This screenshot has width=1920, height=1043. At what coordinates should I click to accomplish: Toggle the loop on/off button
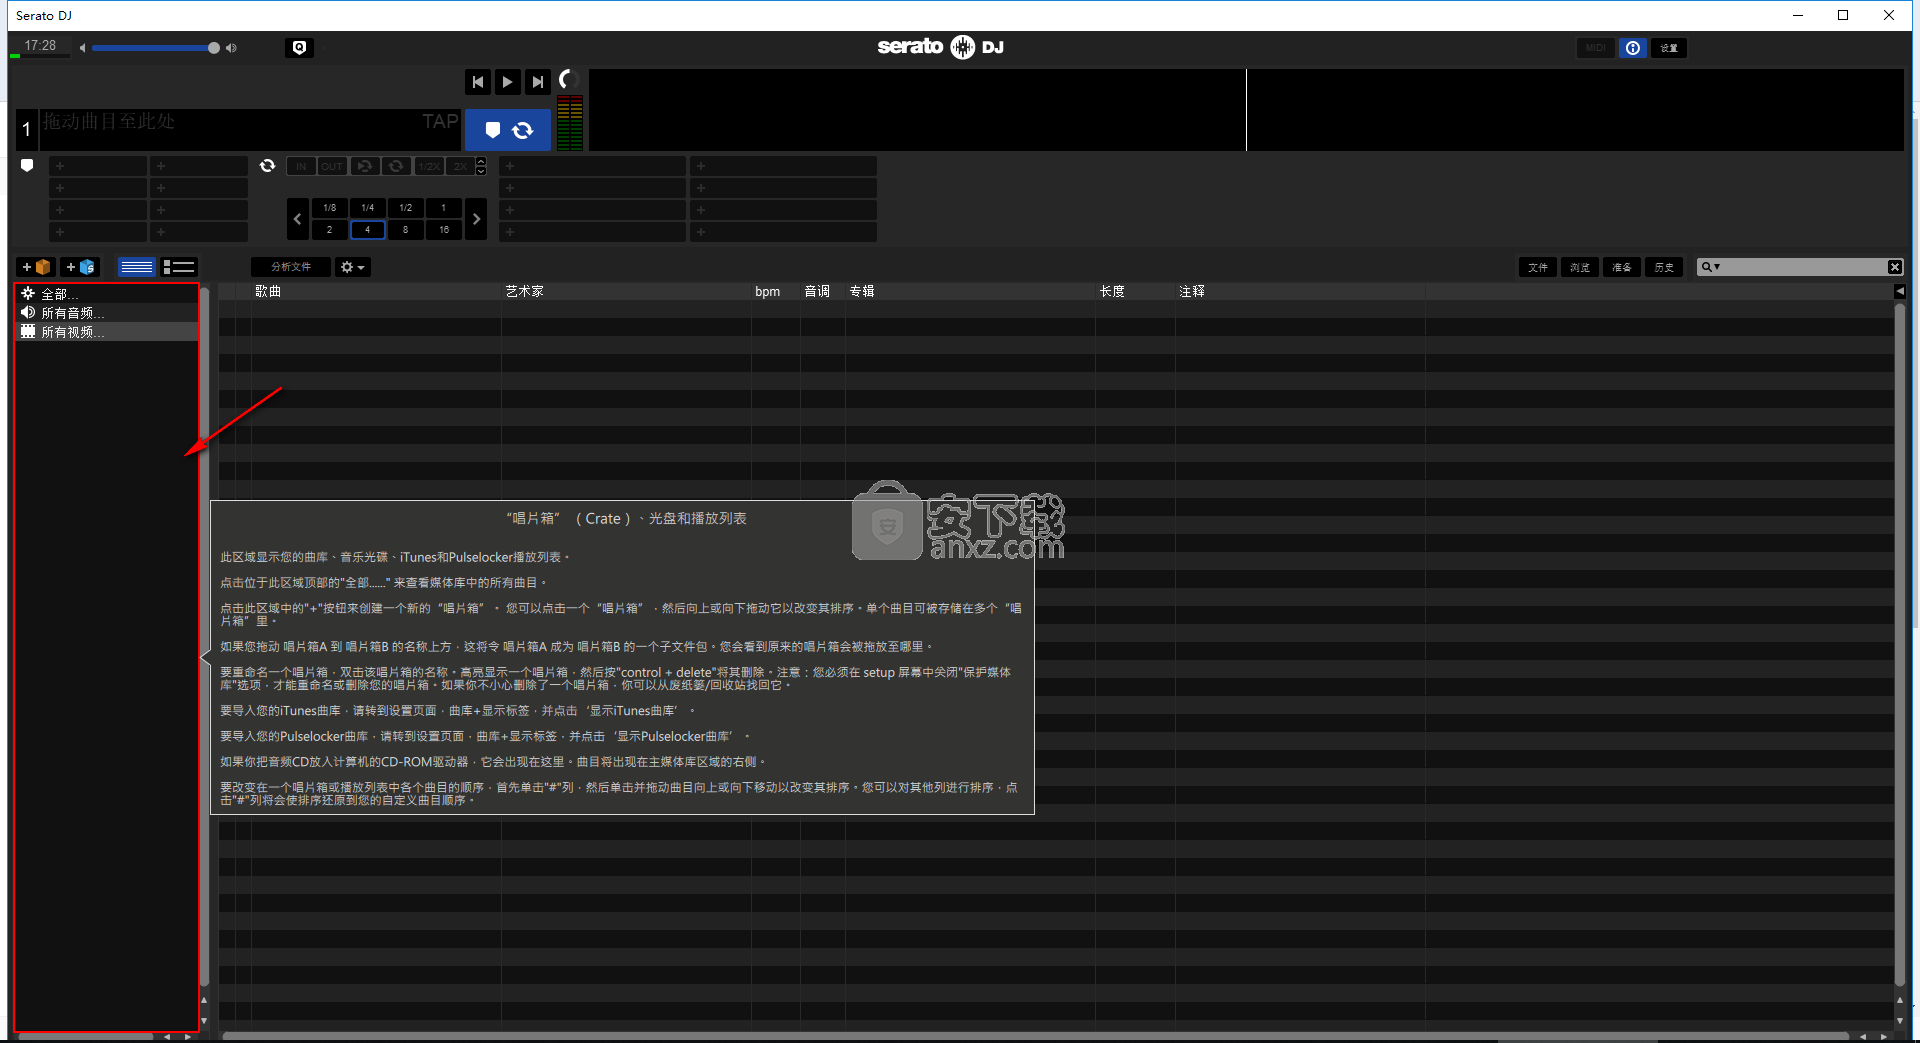click(x=396, y=166)
